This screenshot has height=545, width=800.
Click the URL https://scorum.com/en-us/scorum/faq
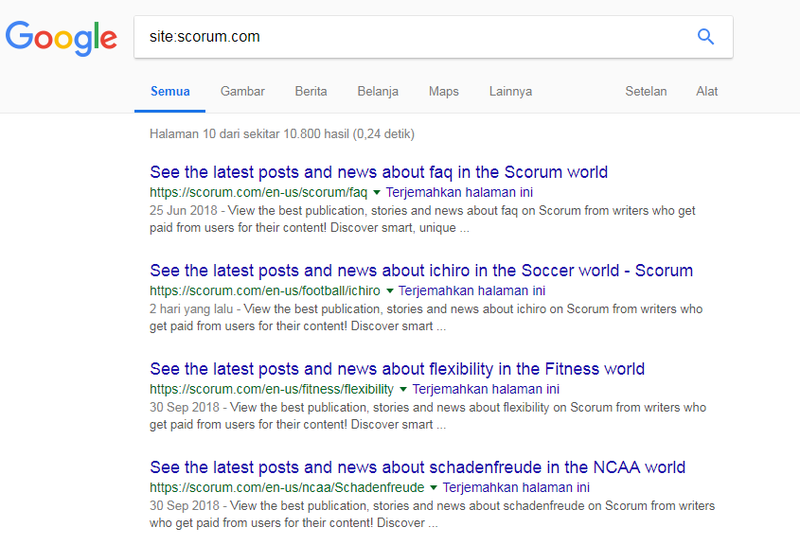pos(258,192)
